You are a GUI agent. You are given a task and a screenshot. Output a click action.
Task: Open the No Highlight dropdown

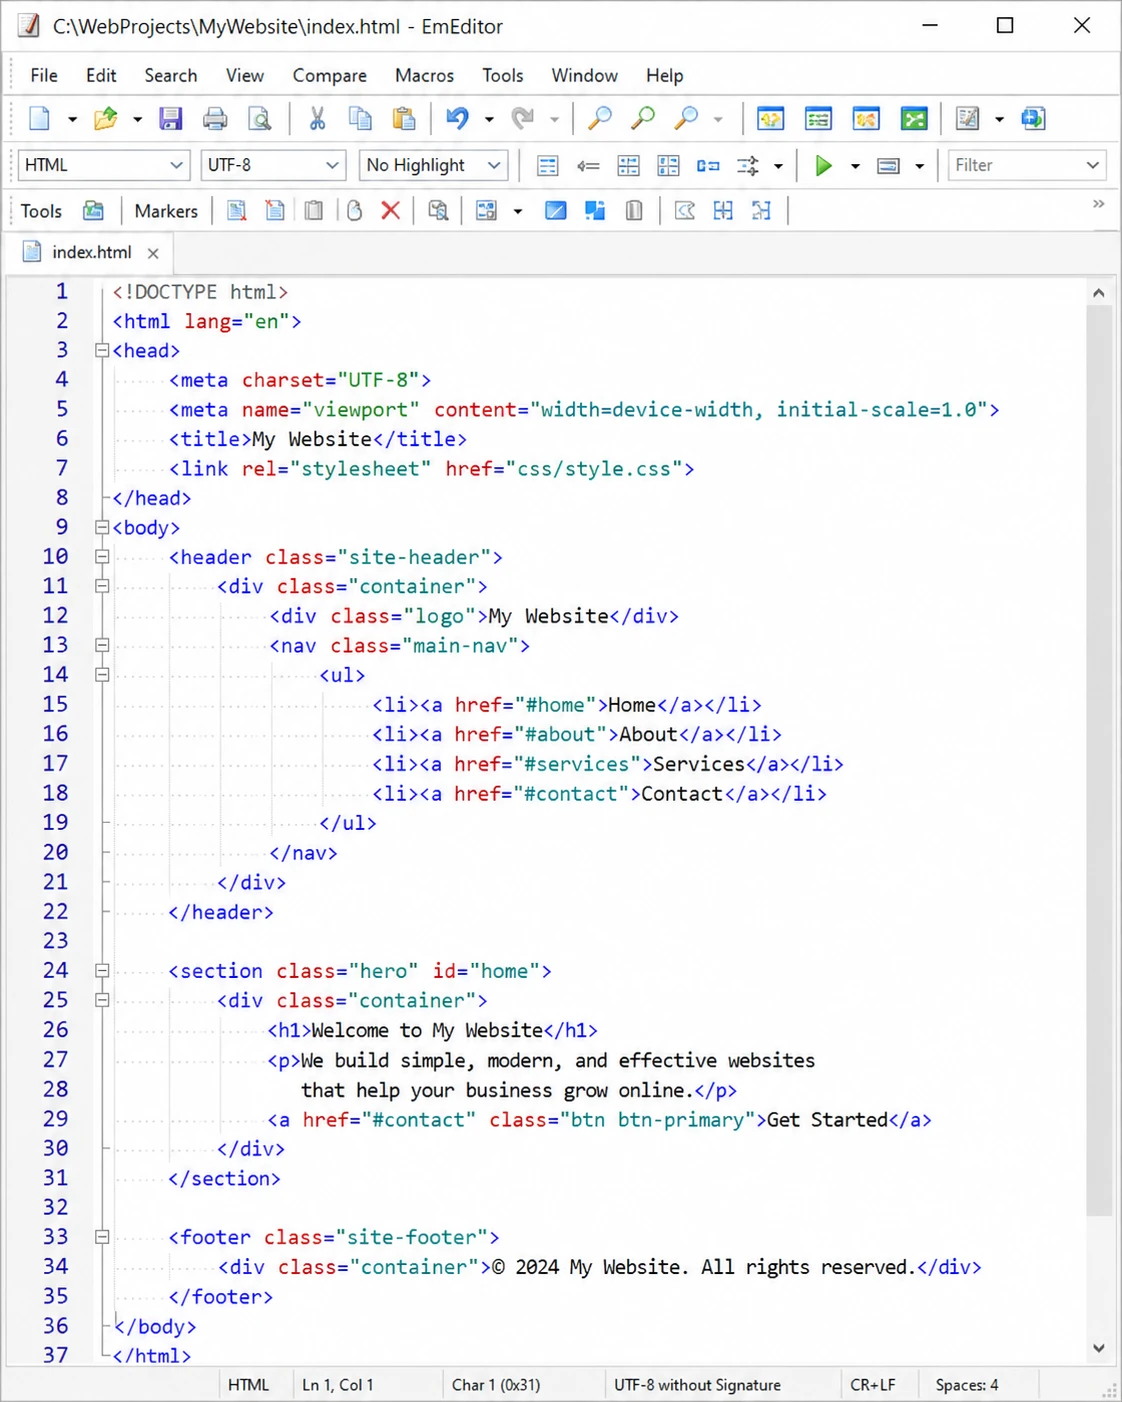433,165
